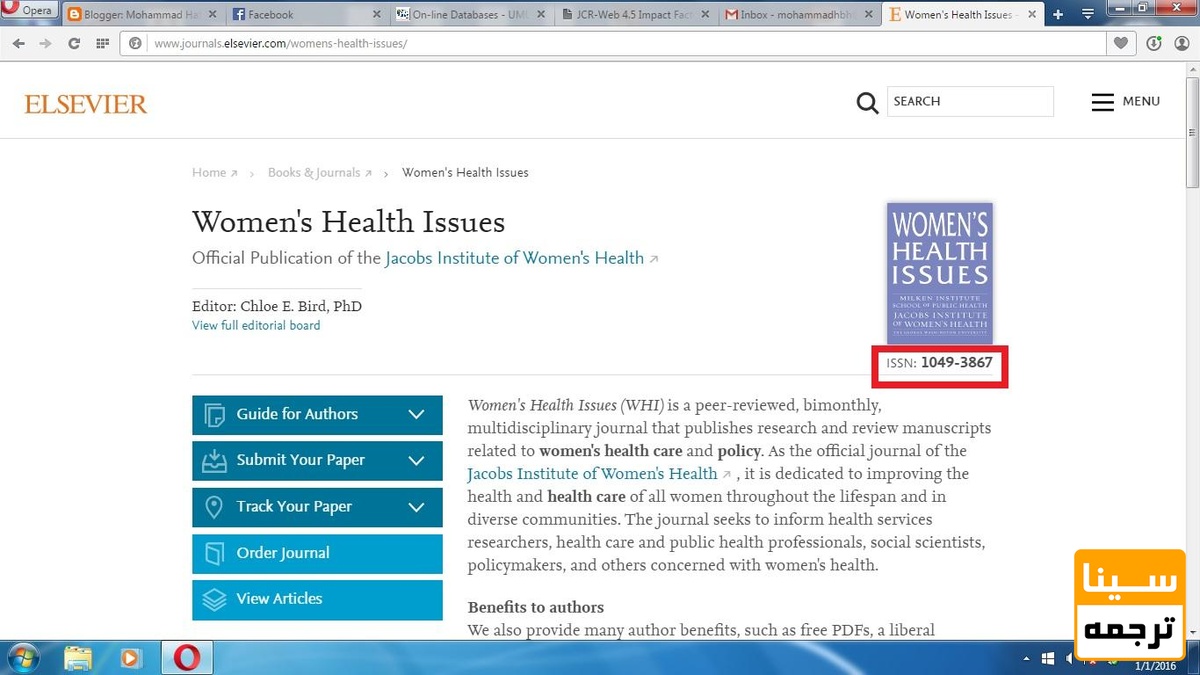Open the downloads icon in the toolbar
The image size is (1200, 675).
(x=1154, y=44)
